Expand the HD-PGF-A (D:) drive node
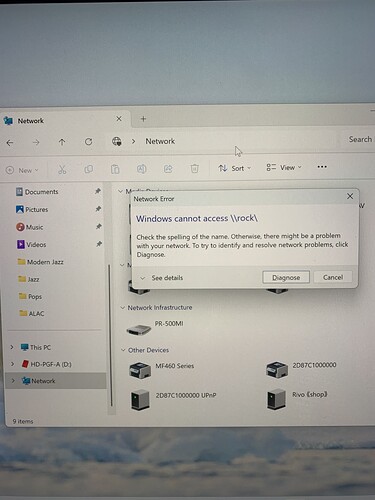The height and width of the screenshot is (500, 375). (12, 364)
